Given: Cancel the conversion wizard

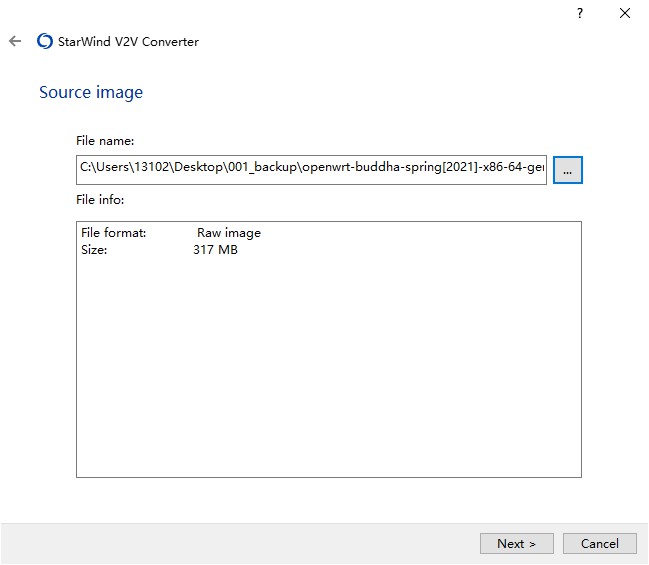Looking at the screenshot, I should coord(599,543).
